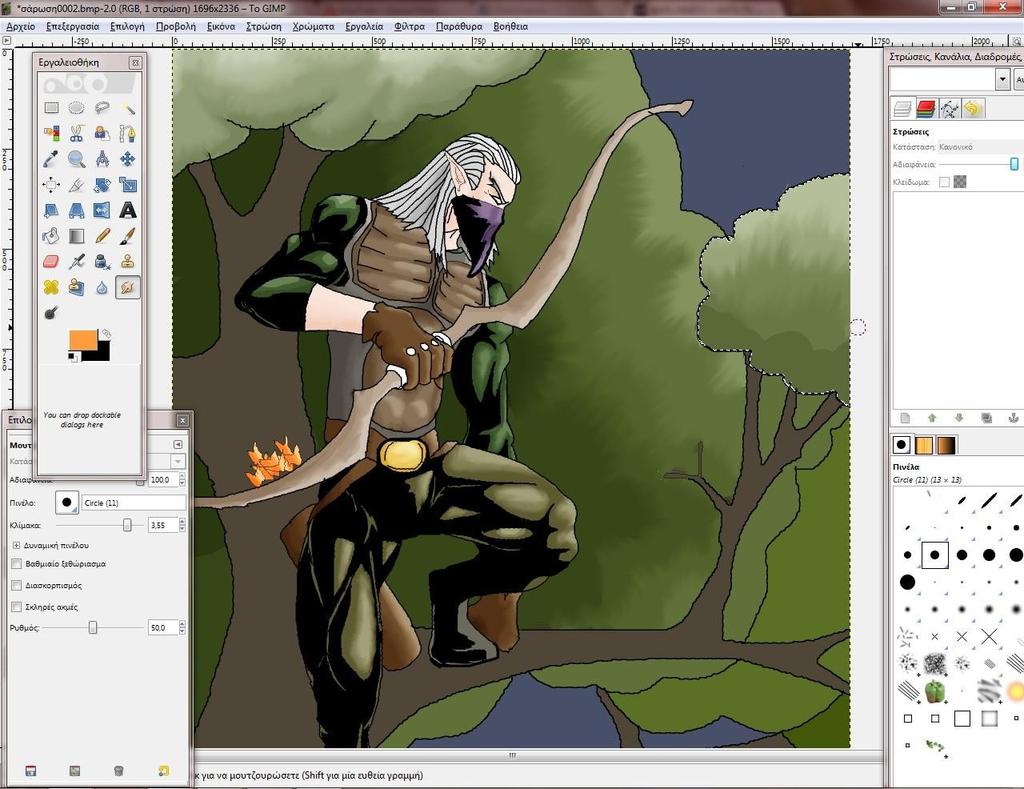Click the orange foreground color swatch
Viewport: 1024px width, 789px height.
[82, 340]
